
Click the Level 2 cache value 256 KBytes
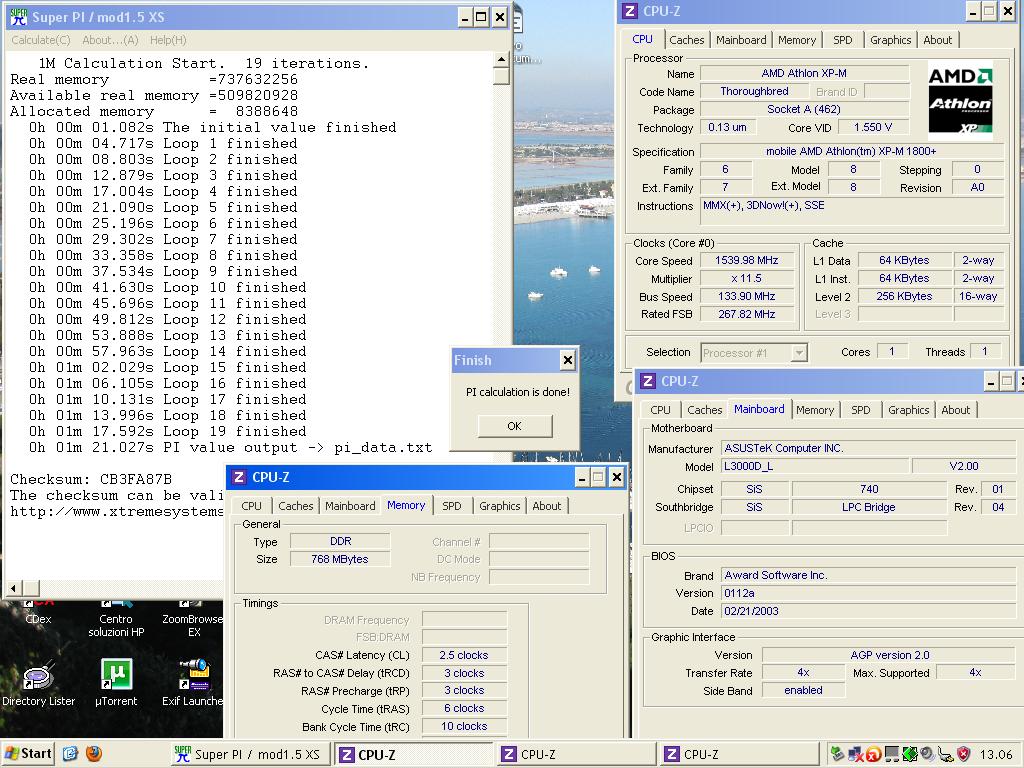tap(904, 296)
